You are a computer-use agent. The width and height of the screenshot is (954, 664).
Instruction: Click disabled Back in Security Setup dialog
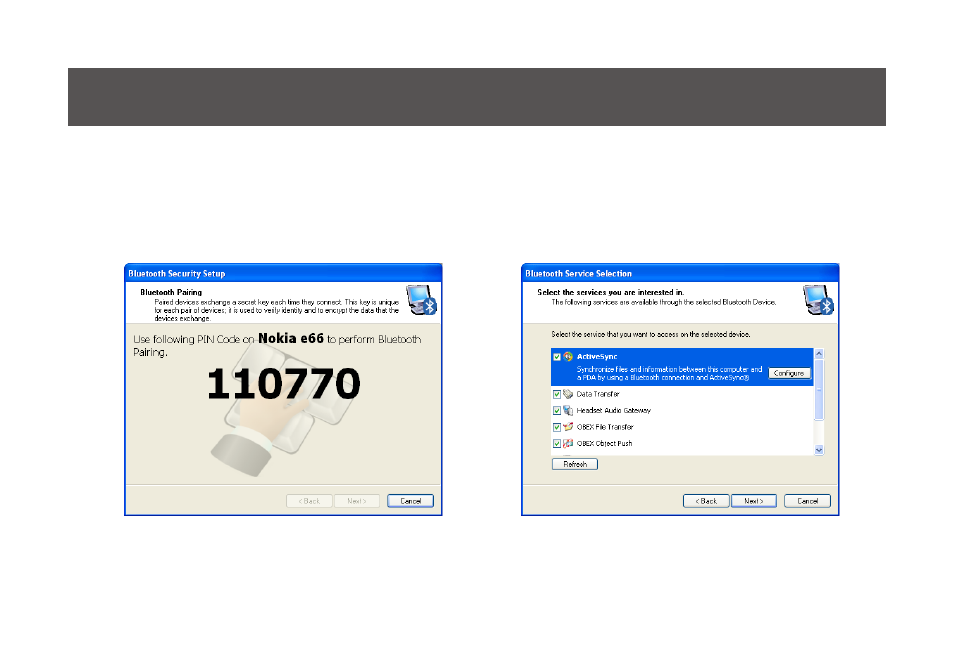(309, 501)
